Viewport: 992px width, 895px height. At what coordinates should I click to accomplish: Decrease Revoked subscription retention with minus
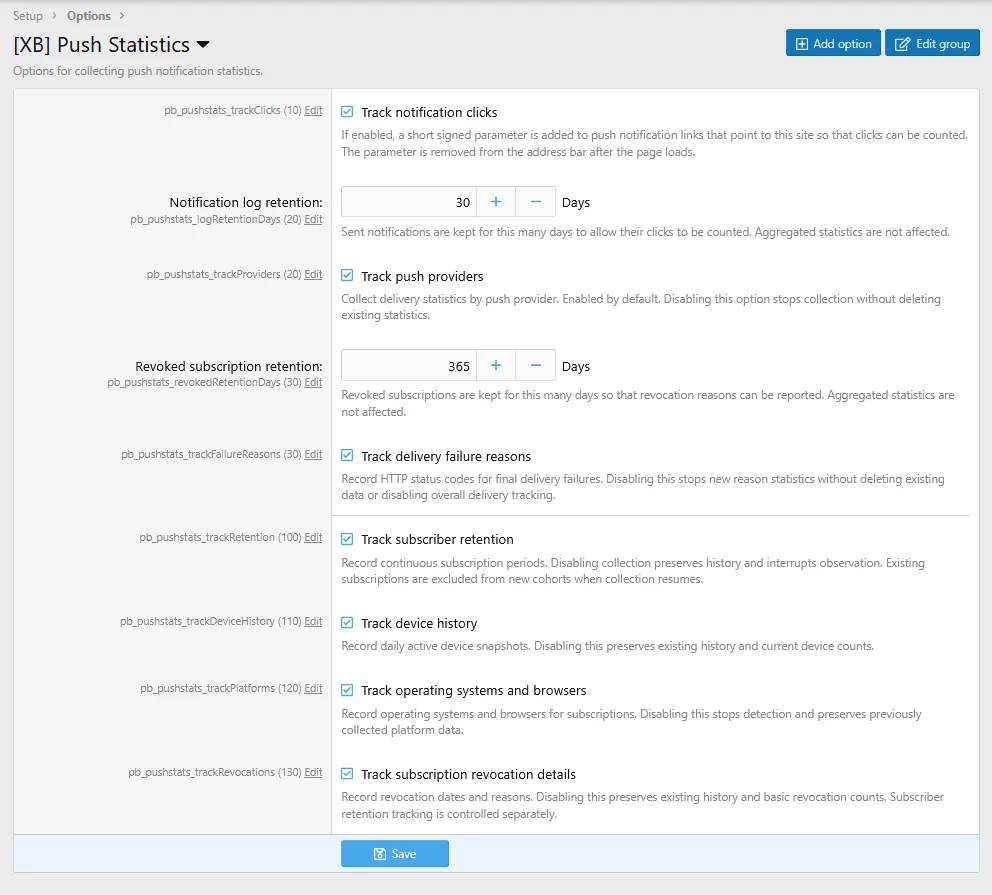[535, 365]
